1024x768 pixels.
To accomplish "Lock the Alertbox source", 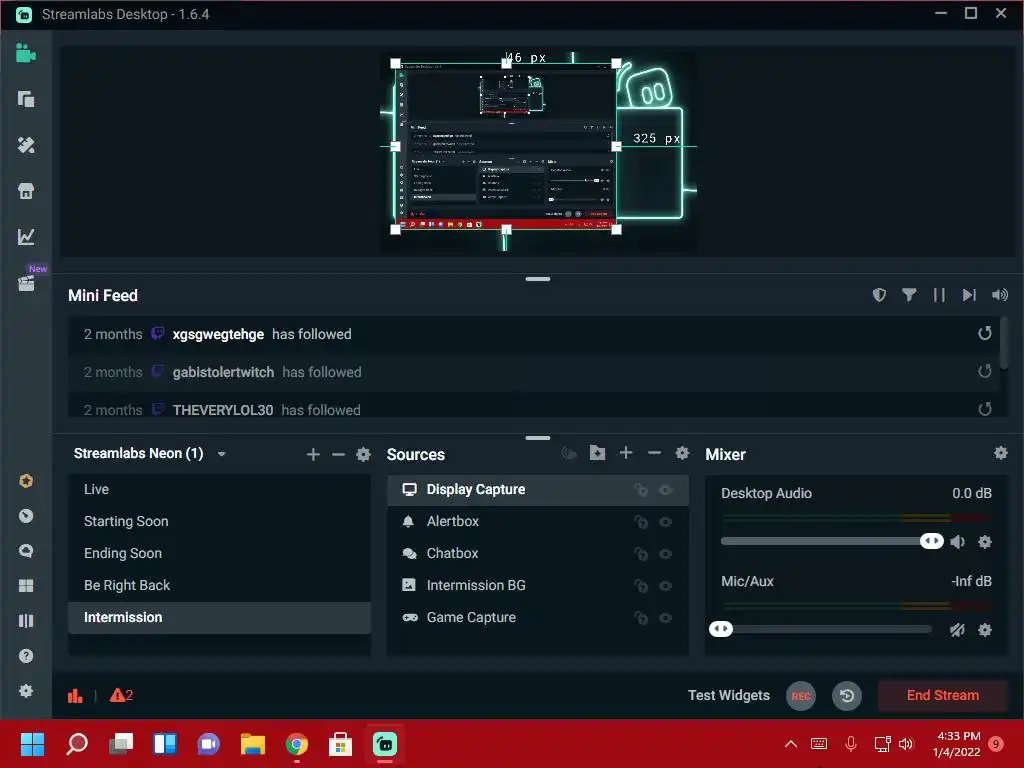I will 641,522.
